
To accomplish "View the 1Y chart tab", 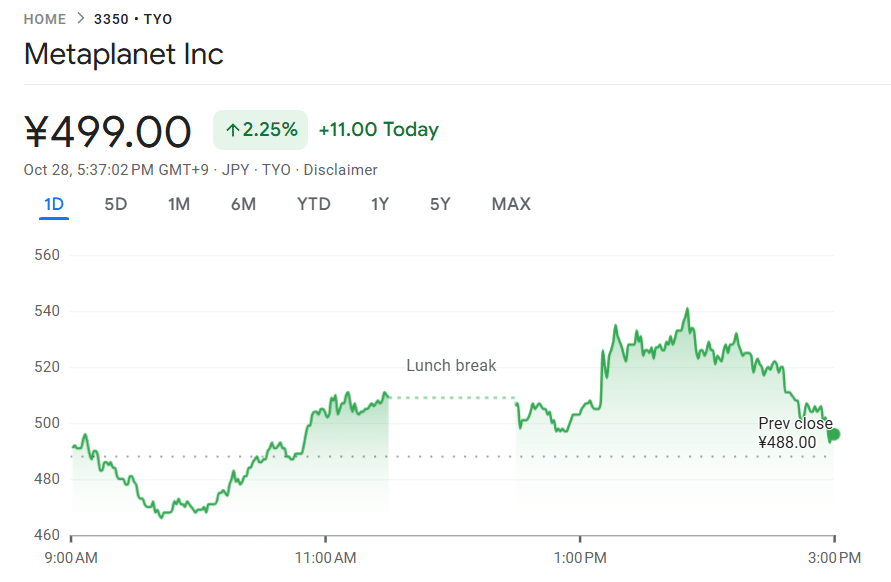I will (379, 204).
